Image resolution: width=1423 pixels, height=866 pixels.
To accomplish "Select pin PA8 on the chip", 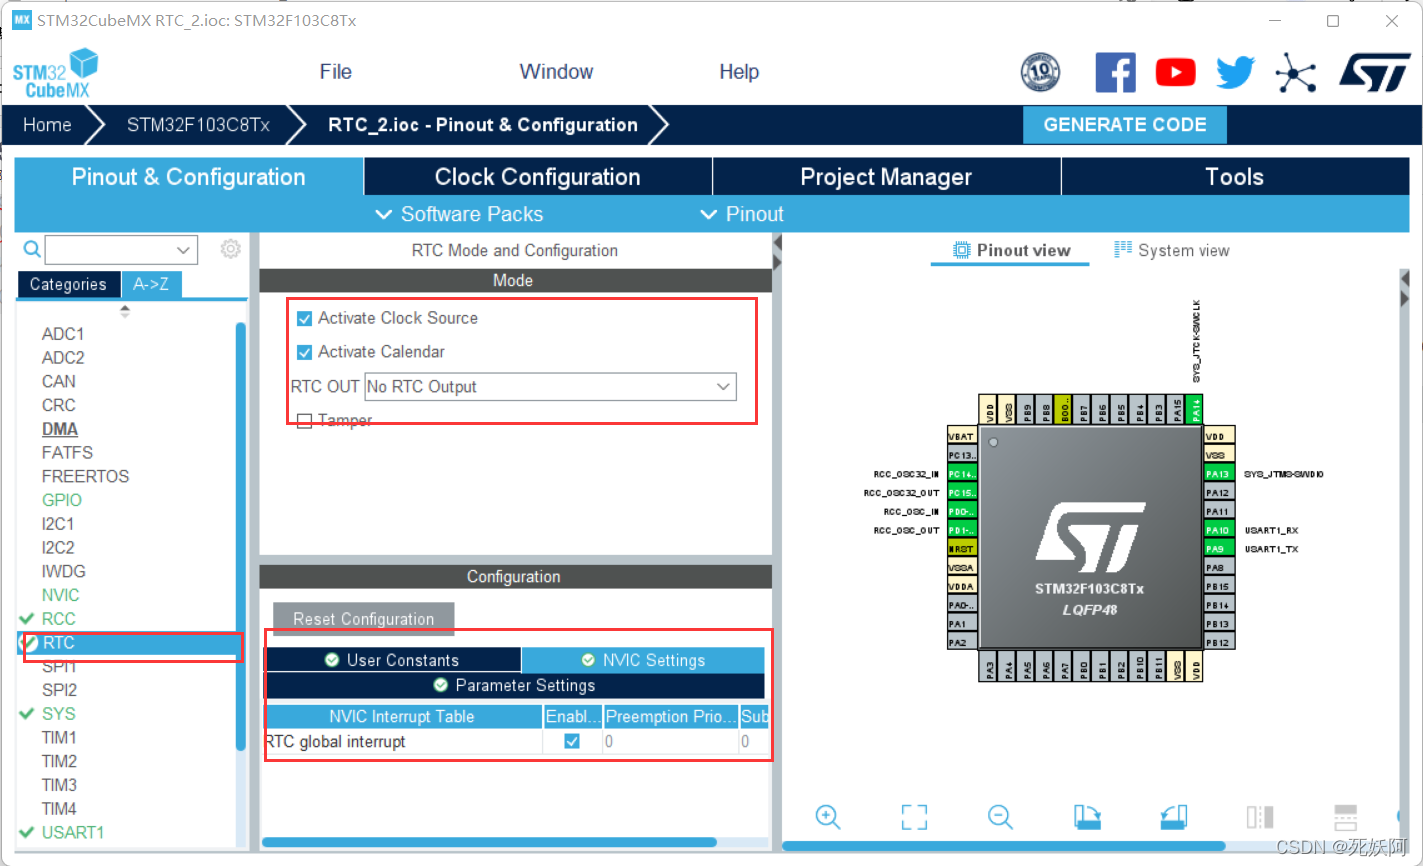I will pos(1218,568).
